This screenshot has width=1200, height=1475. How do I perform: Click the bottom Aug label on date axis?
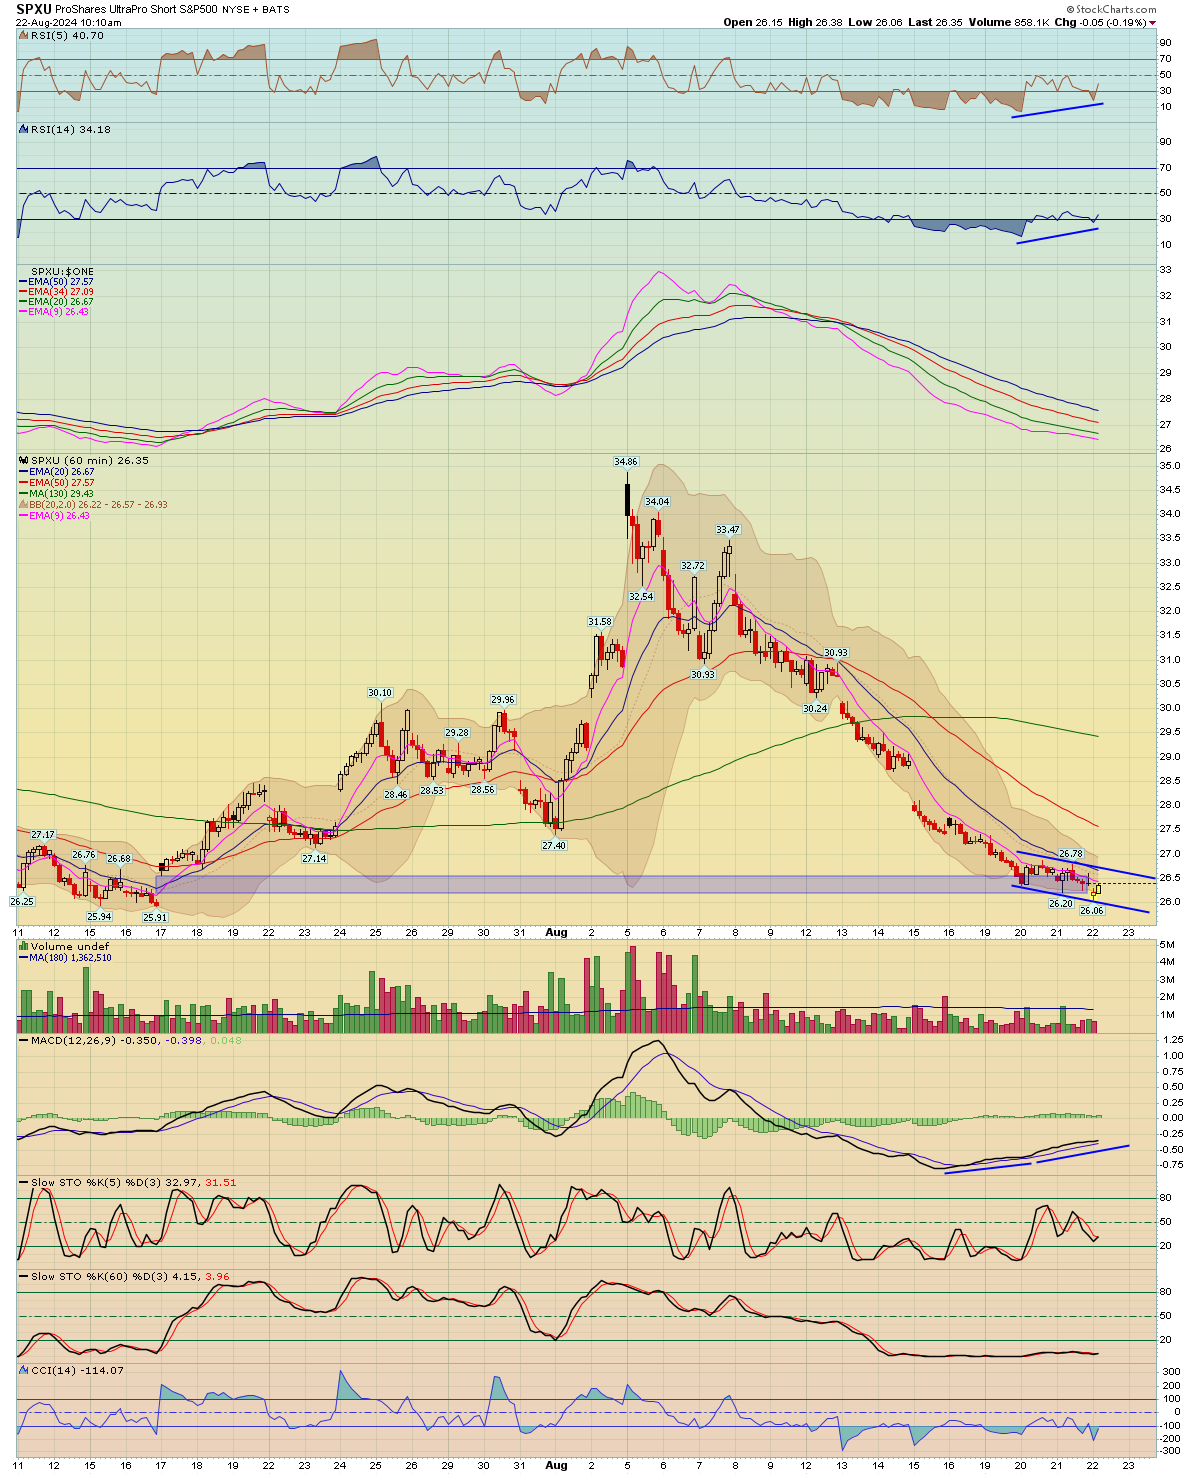click(556, 1465)
